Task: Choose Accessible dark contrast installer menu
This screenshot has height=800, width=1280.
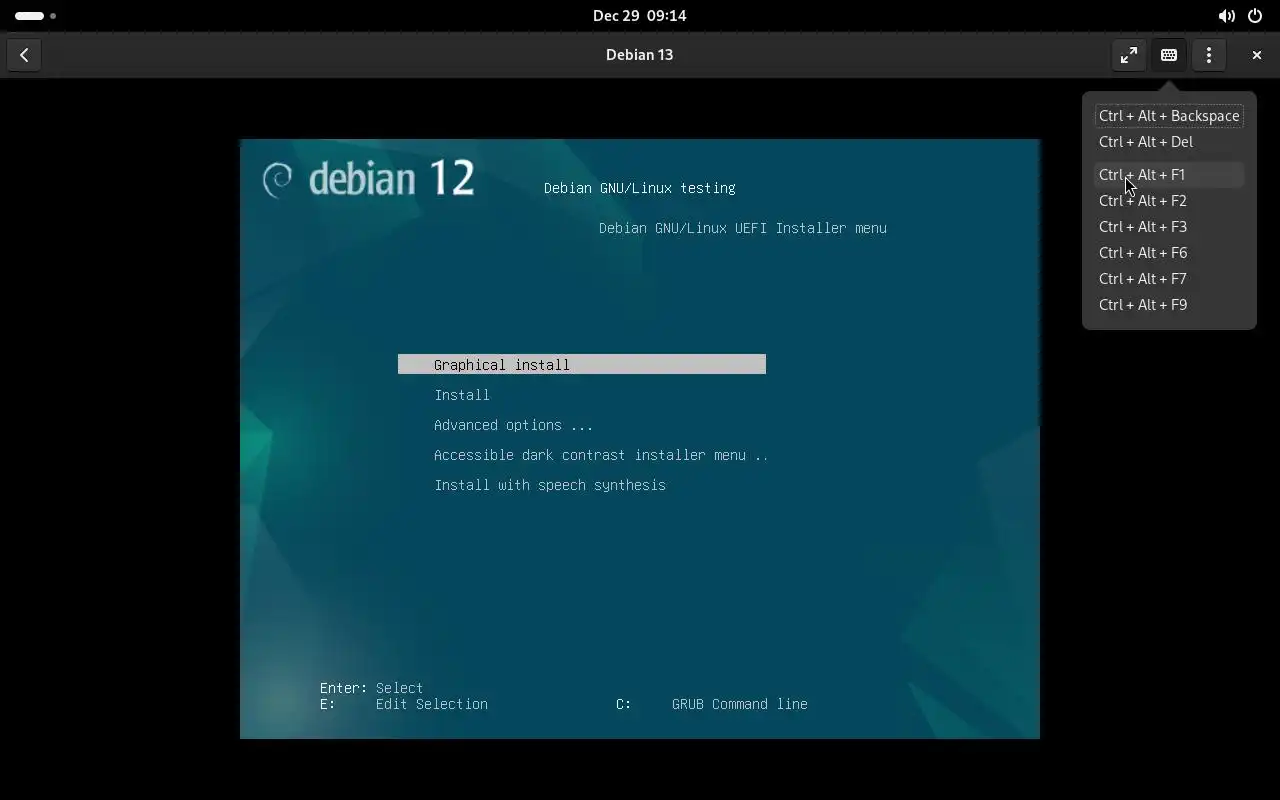Action: coord(601,455)
